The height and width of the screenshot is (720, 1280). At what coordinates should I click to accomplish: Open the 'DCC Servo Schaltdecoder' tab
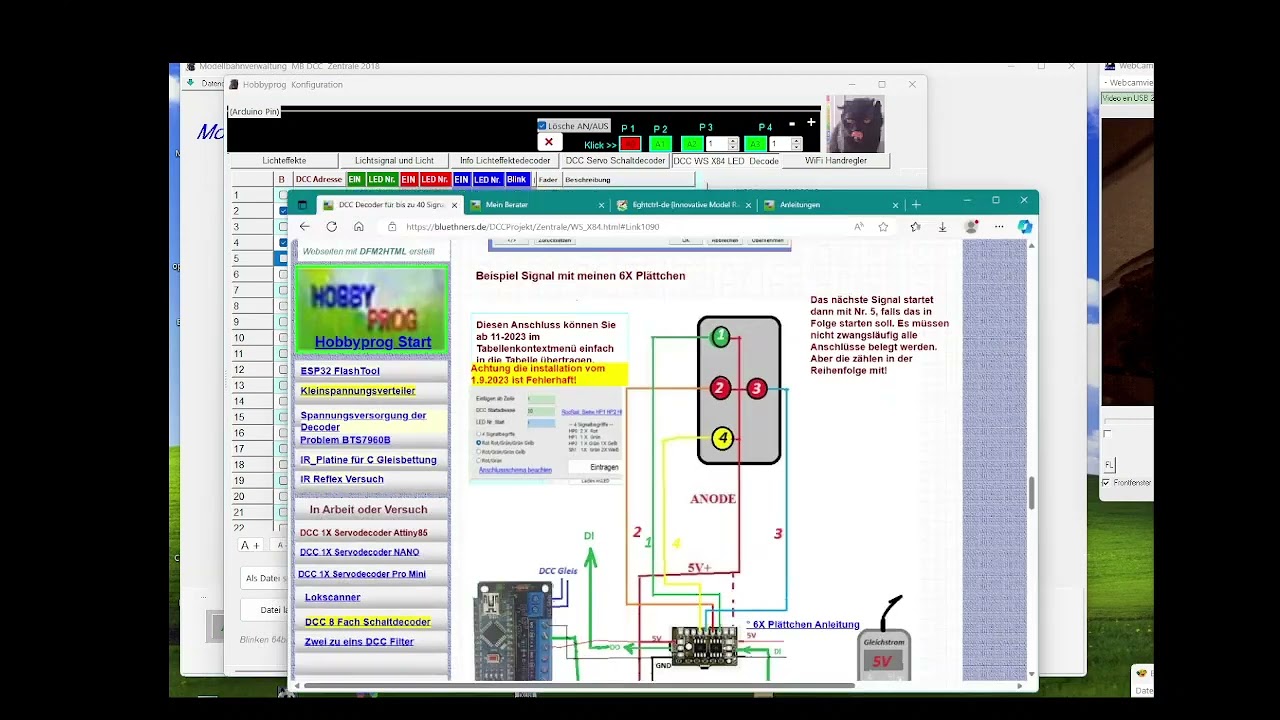[x=615, y=161]
